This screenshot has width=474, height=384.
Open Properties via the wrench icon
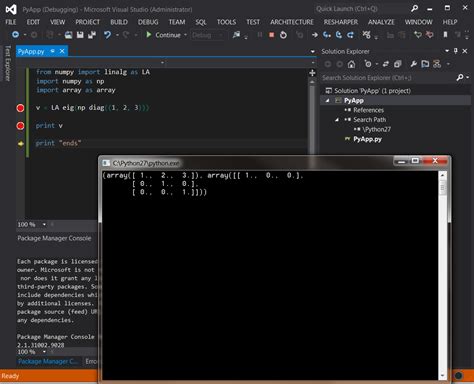tap(414, 64)
